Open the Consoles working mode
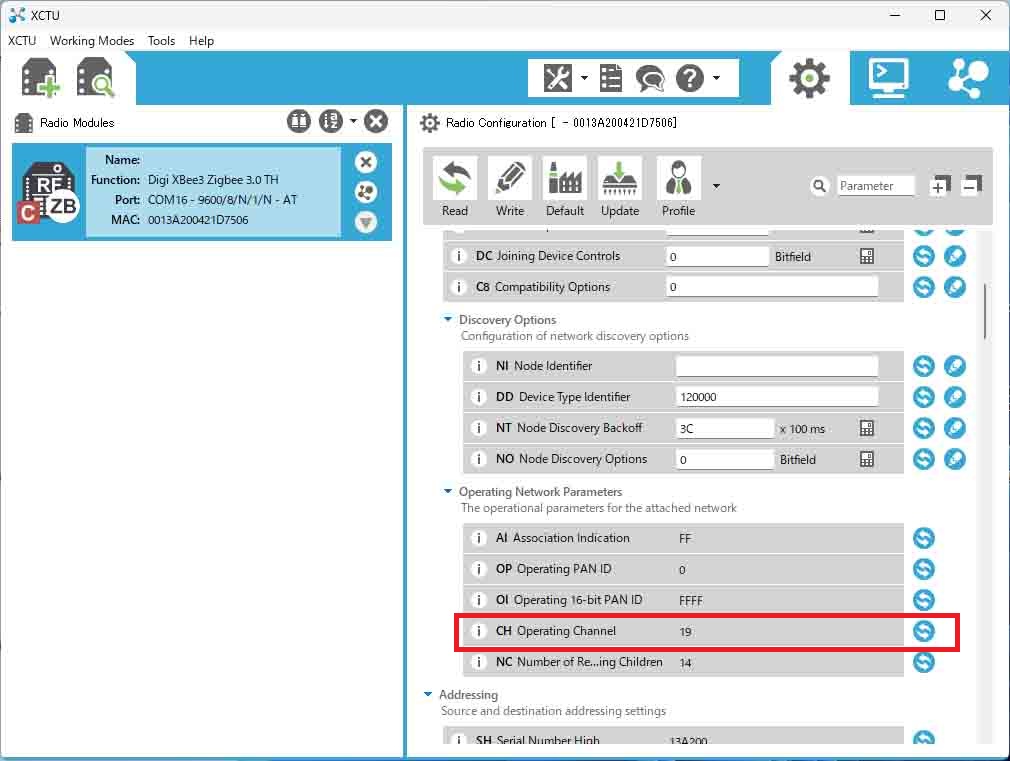The height and width of the screenshot is (761, 1010). (x=888, y=78)
